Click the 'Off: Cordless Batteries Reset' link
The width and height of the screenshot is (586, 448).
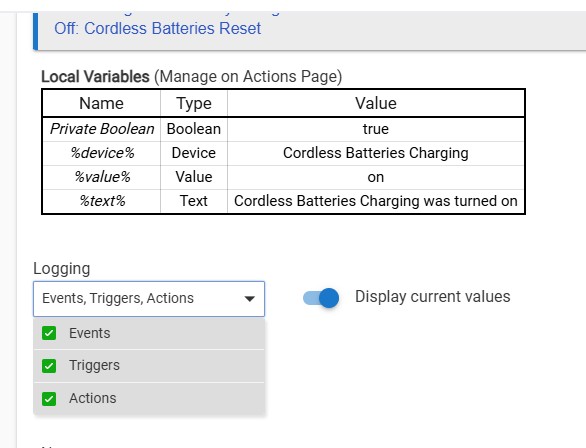pos(157,29)
